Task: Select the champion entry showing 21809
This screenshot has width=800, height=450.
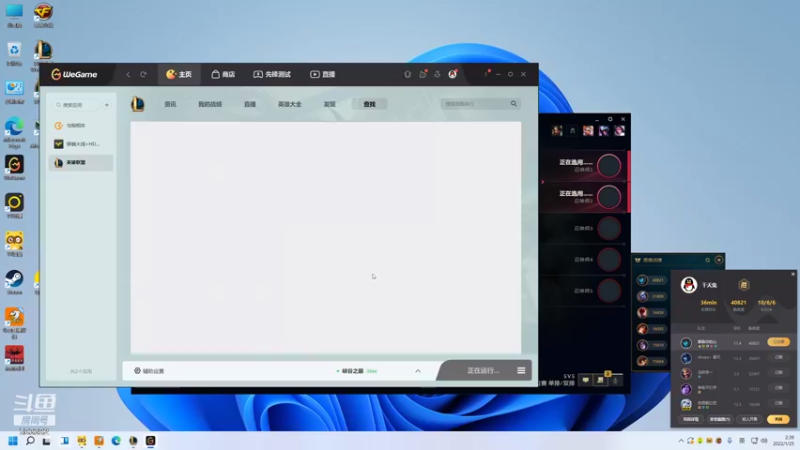Action: point(652,296)
